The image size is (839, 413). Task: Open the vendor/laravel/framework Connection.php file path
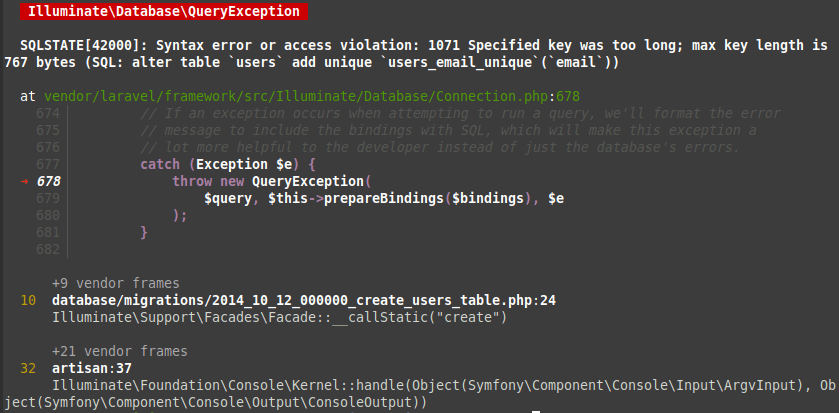[x=297, y=96]
